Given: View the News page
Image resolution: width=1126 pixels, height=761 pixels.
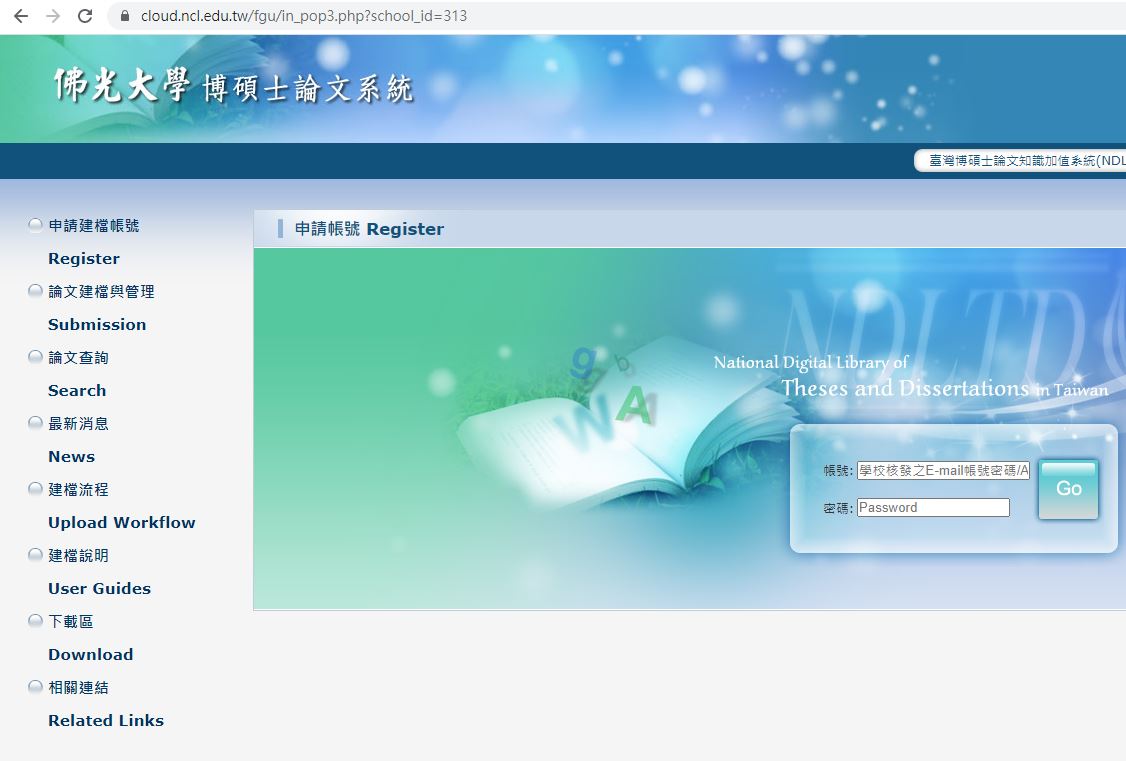Looking at the screenshot, I should coord(71,457).
